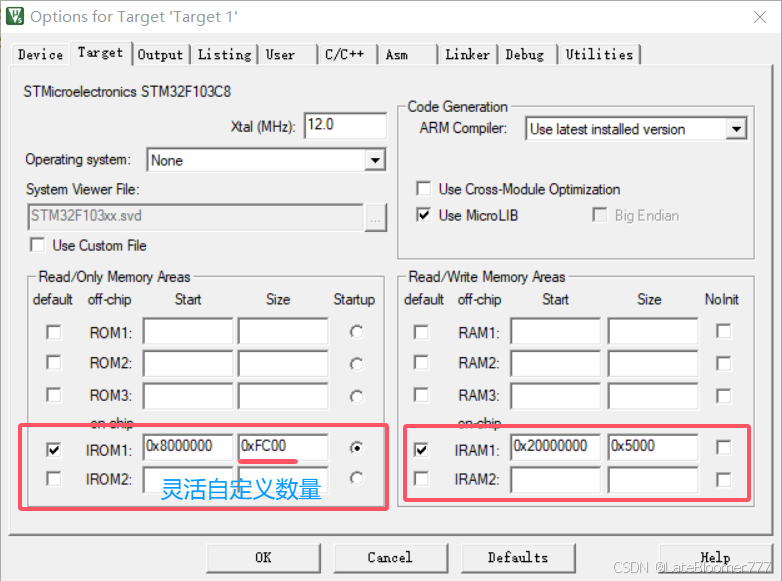Click the Keil uVision icon in title bar
Image resolution: width=782 pixels, height=581 pixels.
point(14,16)
